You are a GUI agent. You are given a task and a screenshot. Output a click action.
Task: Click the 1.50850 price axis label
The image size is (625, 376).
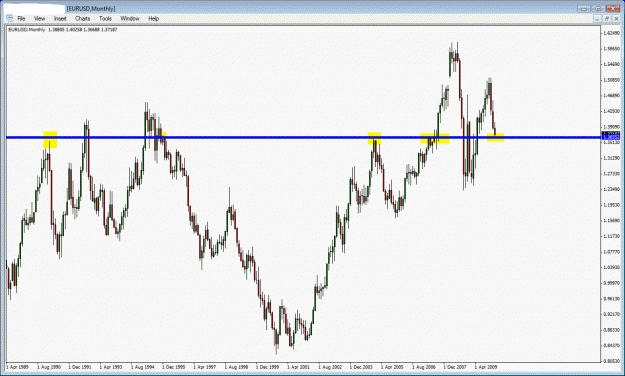coord(612,80)
